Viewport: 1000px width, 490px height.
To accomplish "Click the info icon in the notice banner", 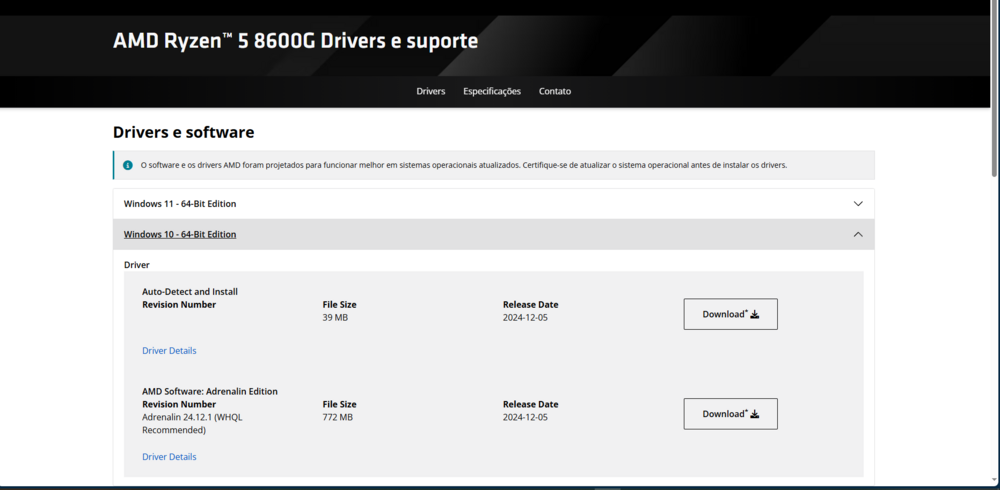I will [127, 165].
